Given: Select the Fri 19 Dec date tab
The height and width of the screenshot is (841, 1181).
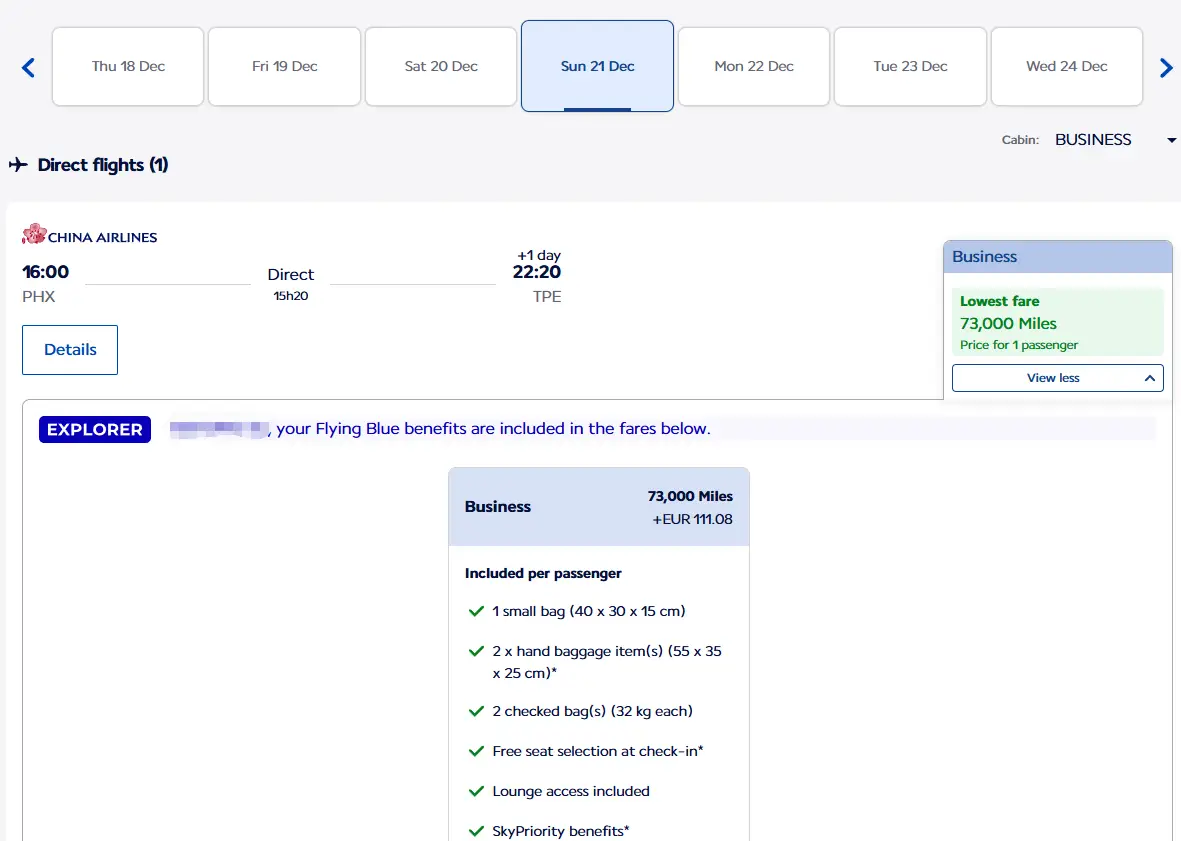Looking at the screenshot, I should pyautogui.click(x=285, y=67).
